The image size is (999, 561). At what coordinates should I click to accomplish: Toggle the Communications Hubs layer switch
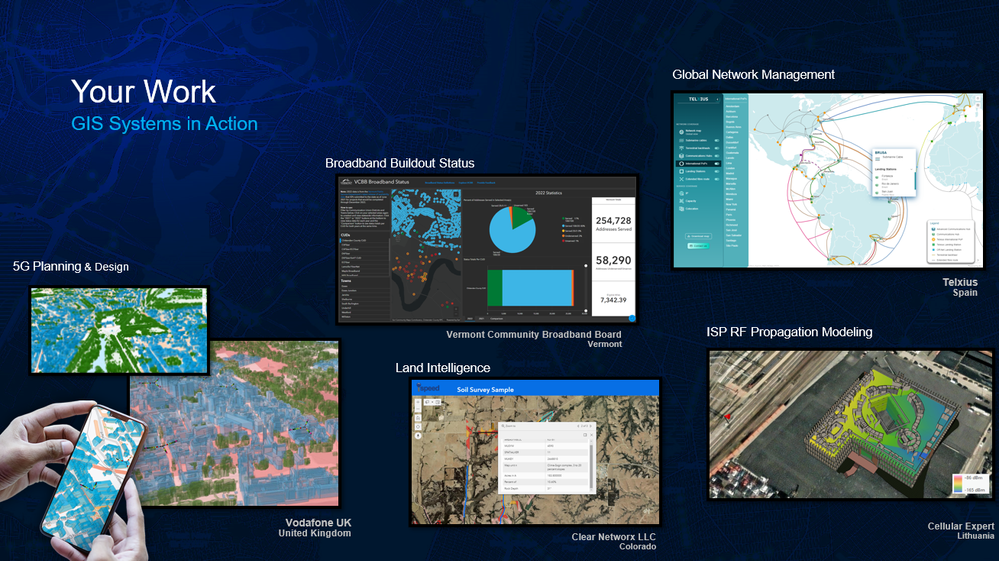click(717, 156)
